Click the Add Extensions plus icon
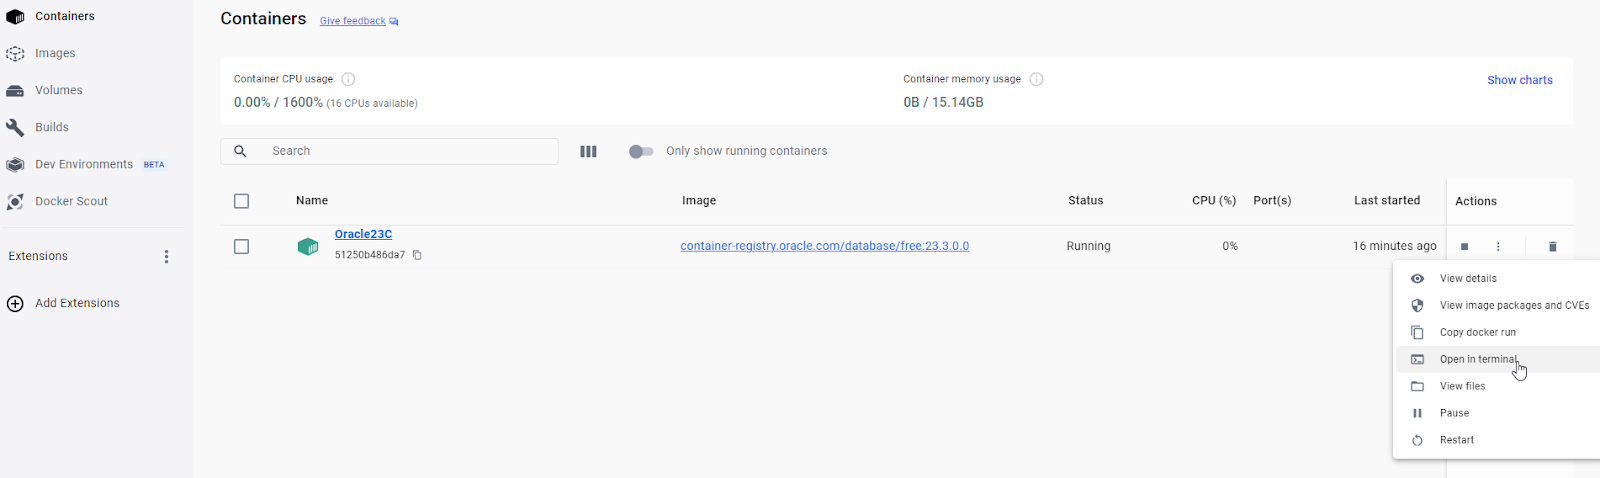 (15, 304)
